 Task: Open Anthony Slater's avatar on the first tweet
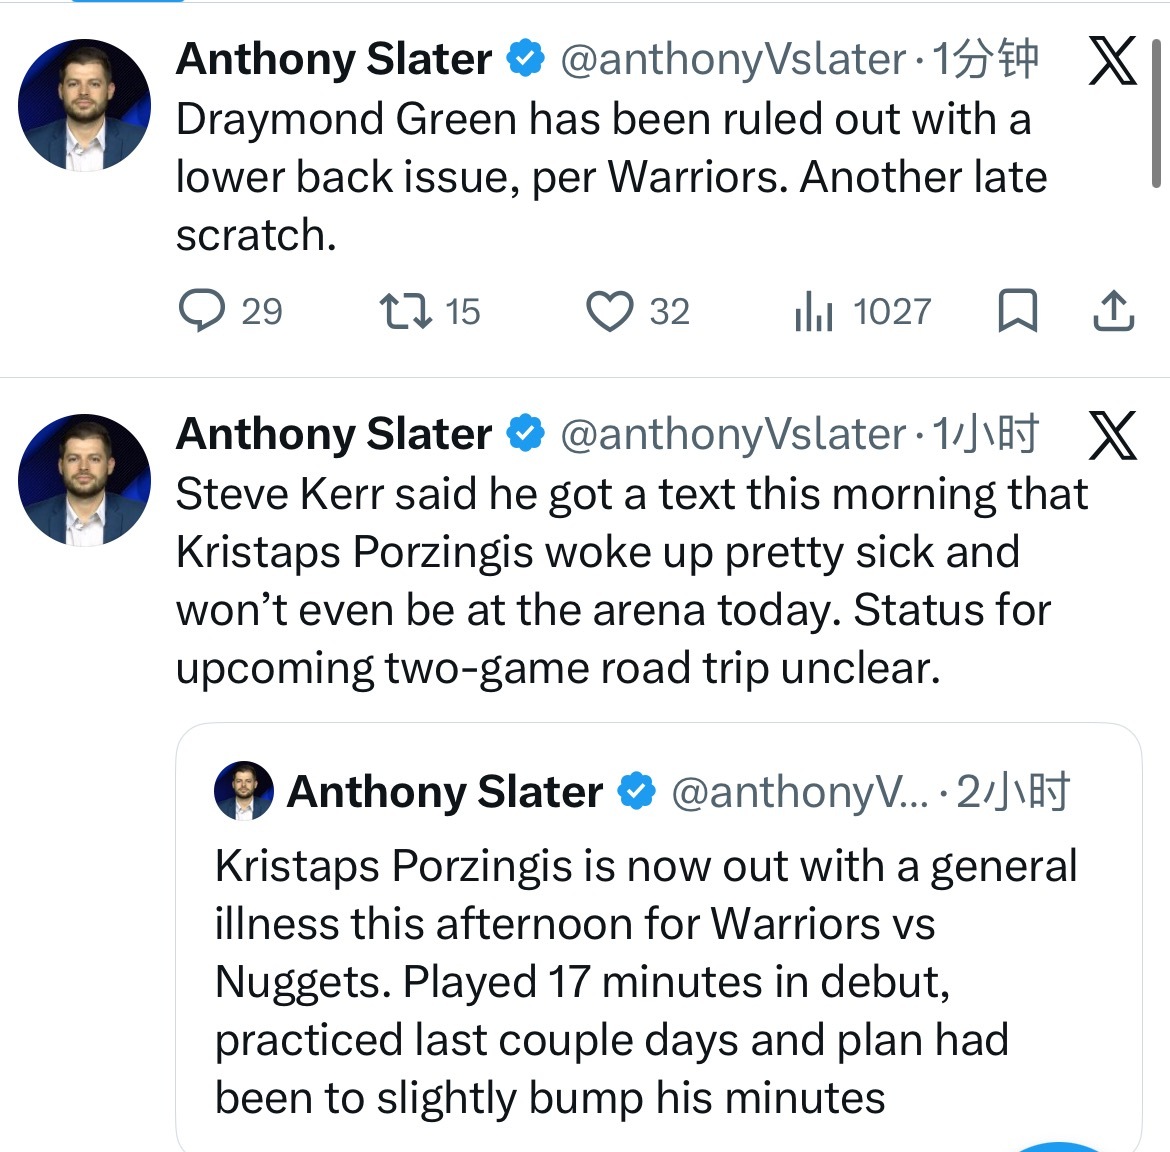[x=84, y=105]
